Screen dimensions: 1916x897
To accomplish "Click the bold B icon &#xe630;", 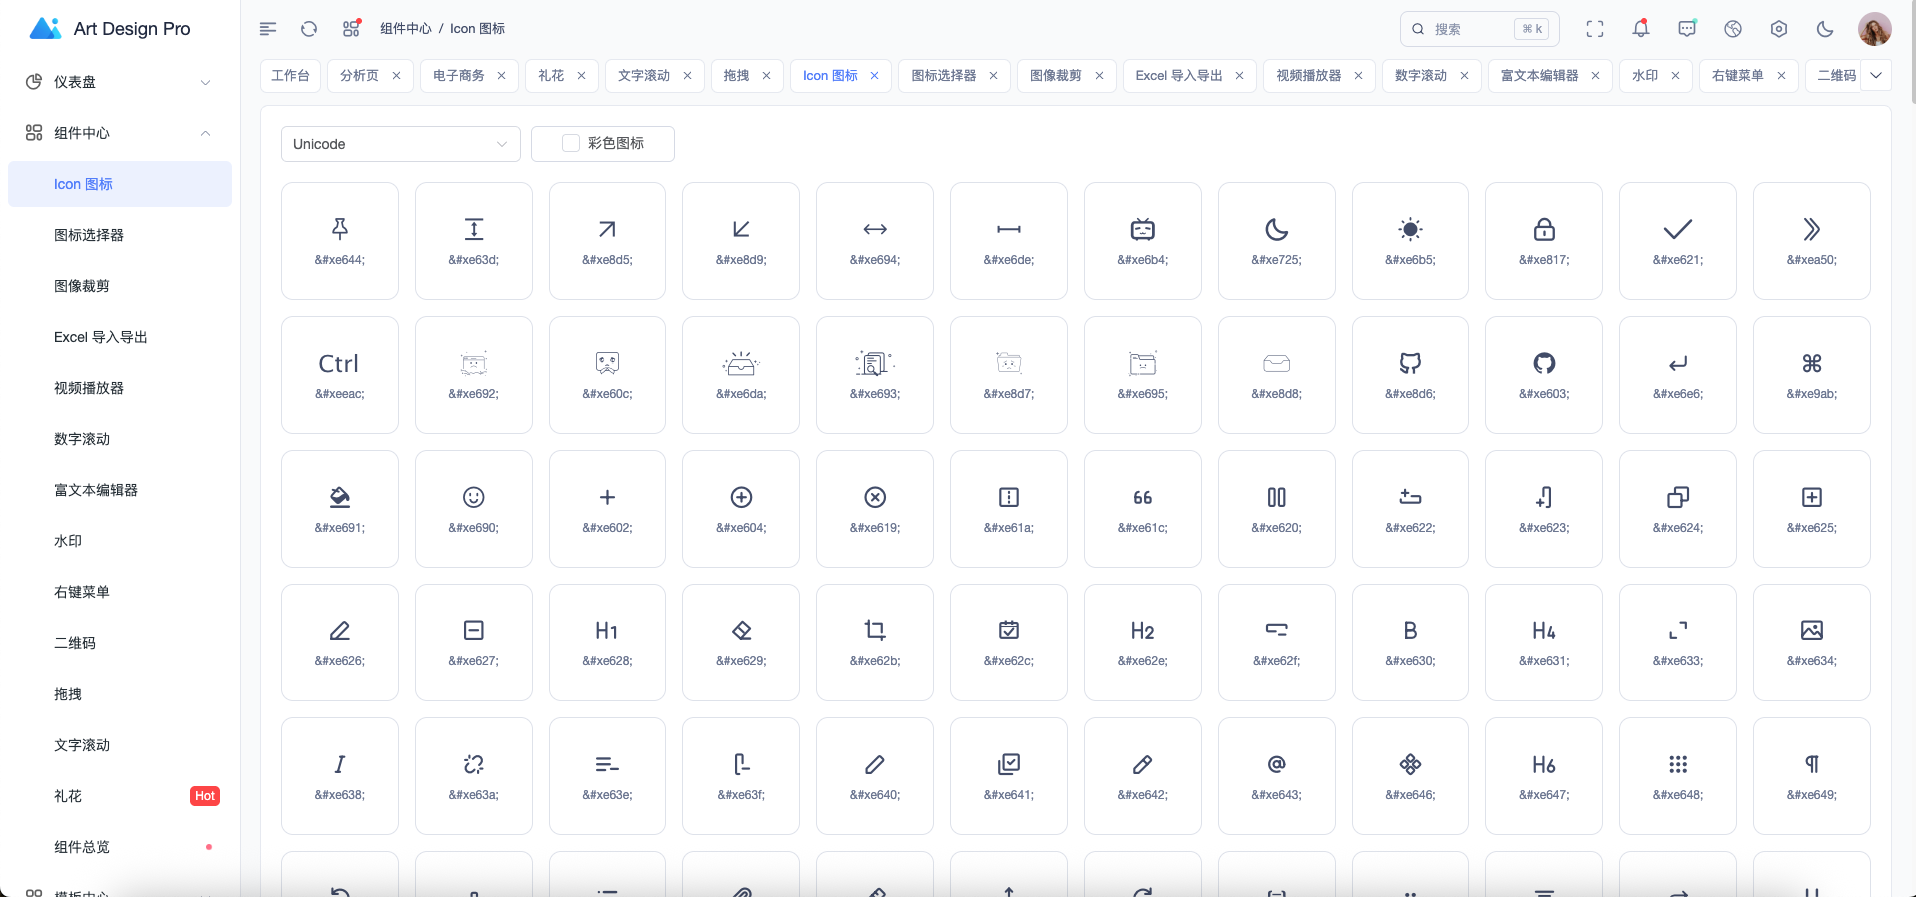I will coord(1410,642).
